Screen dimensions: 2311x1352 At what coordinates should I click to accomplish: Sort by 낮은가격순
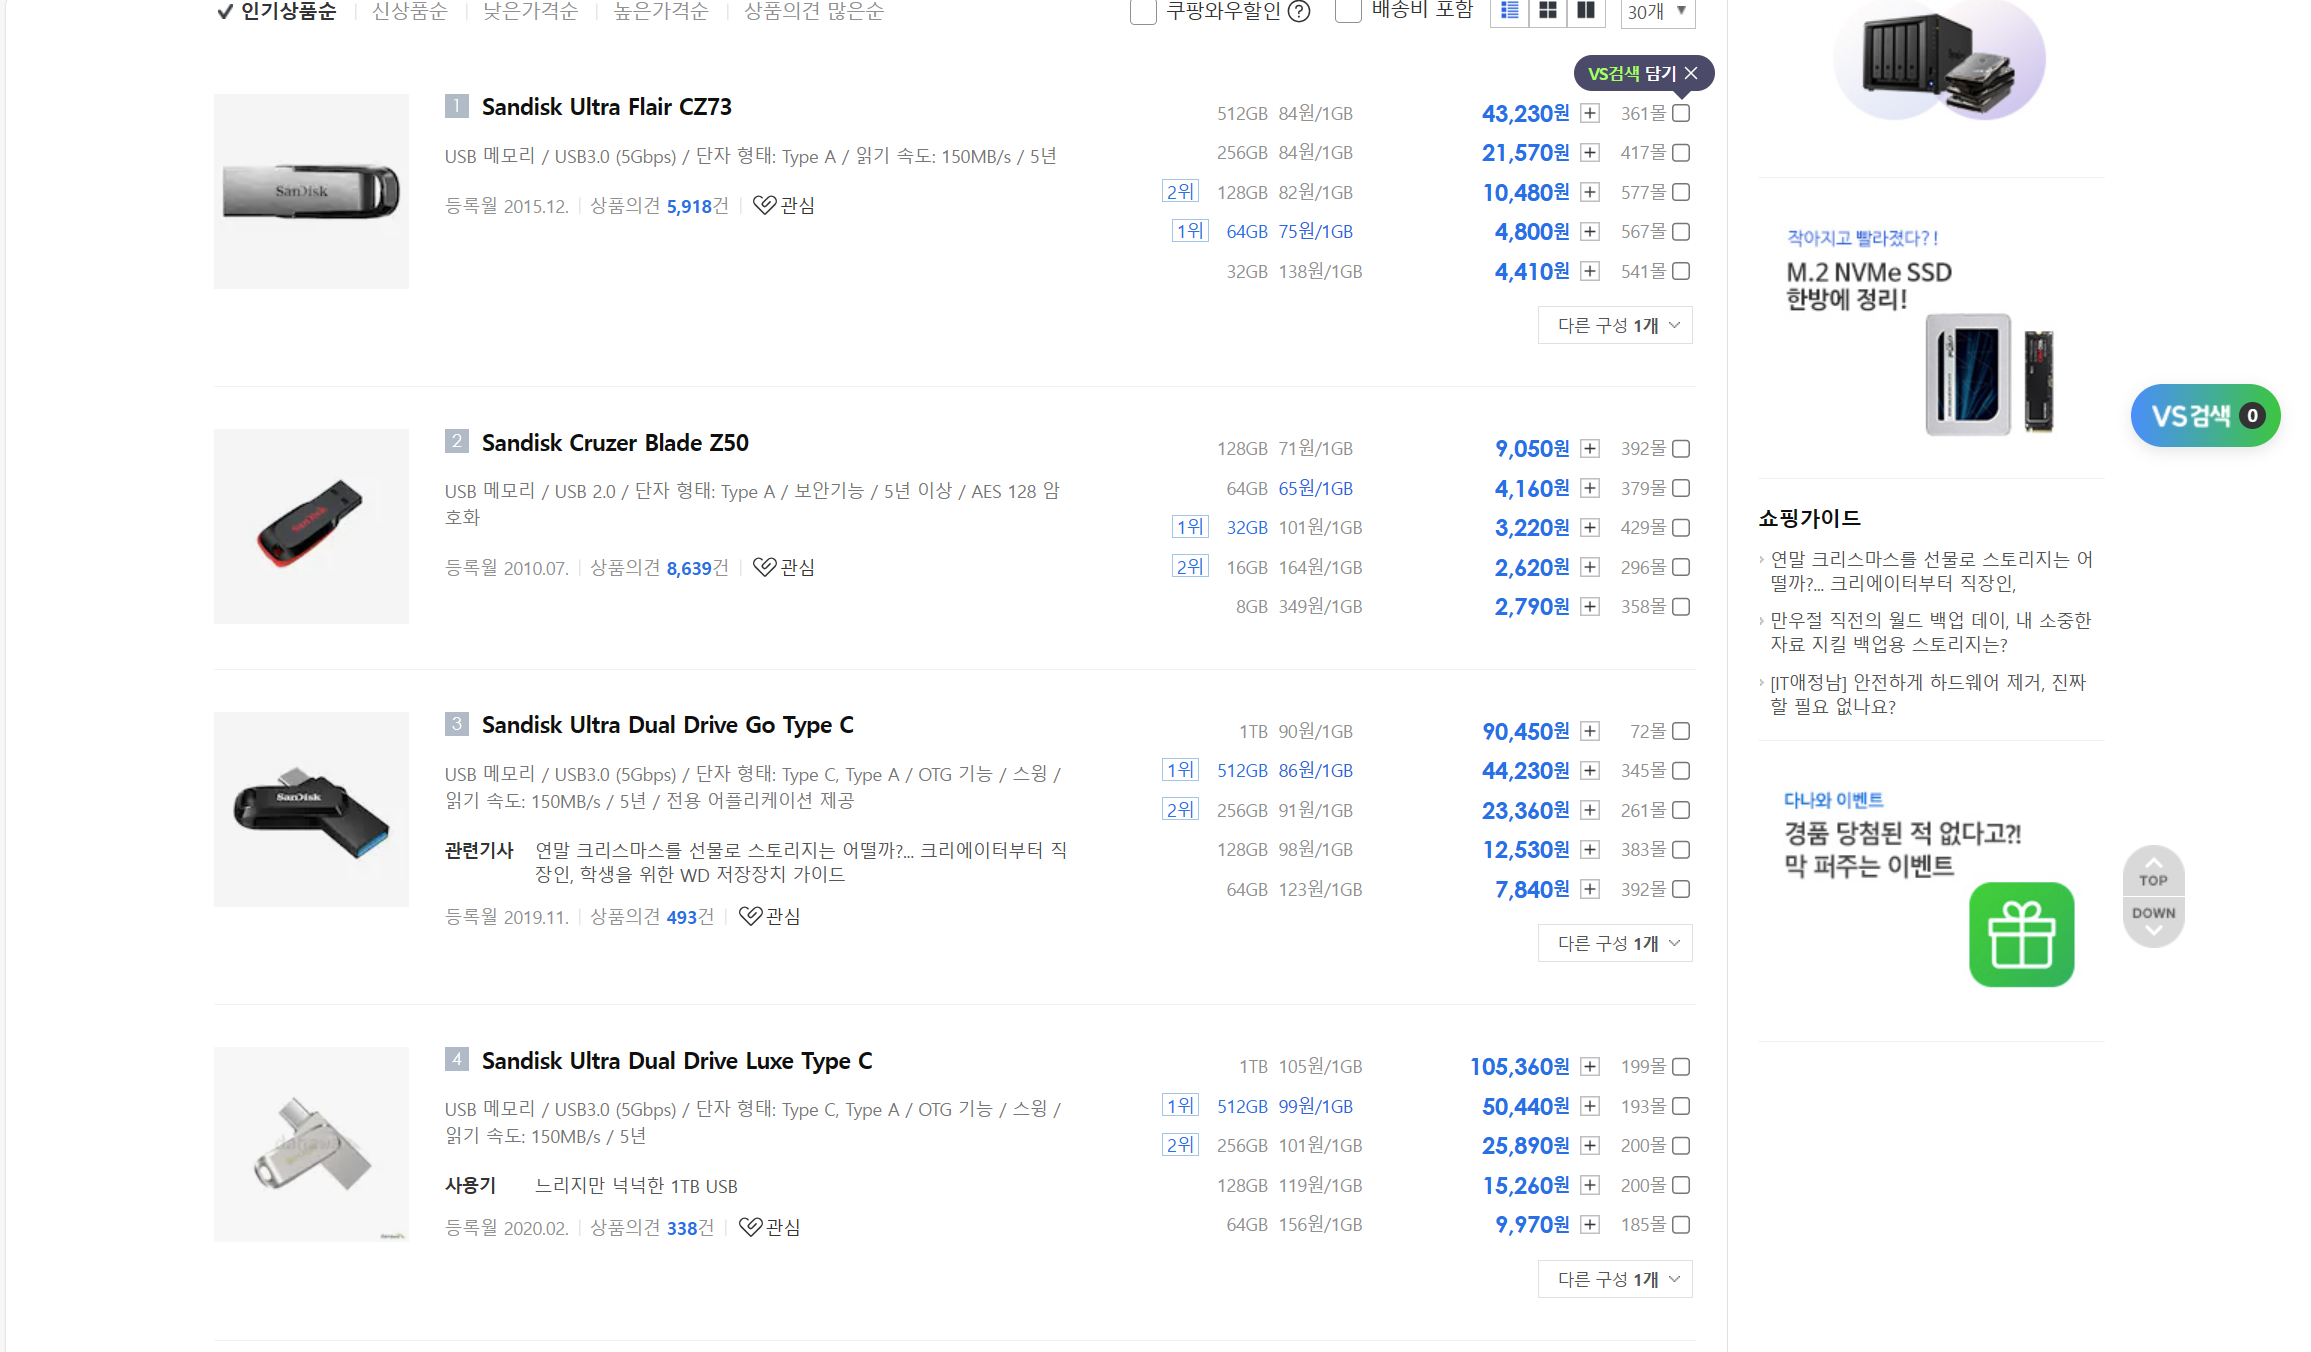click(x=530, y=11)
